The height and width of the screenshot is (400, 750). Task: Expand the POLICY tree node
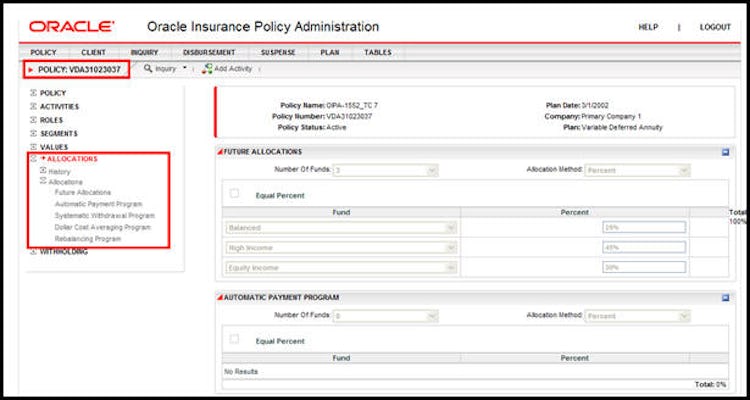[33, 93]
